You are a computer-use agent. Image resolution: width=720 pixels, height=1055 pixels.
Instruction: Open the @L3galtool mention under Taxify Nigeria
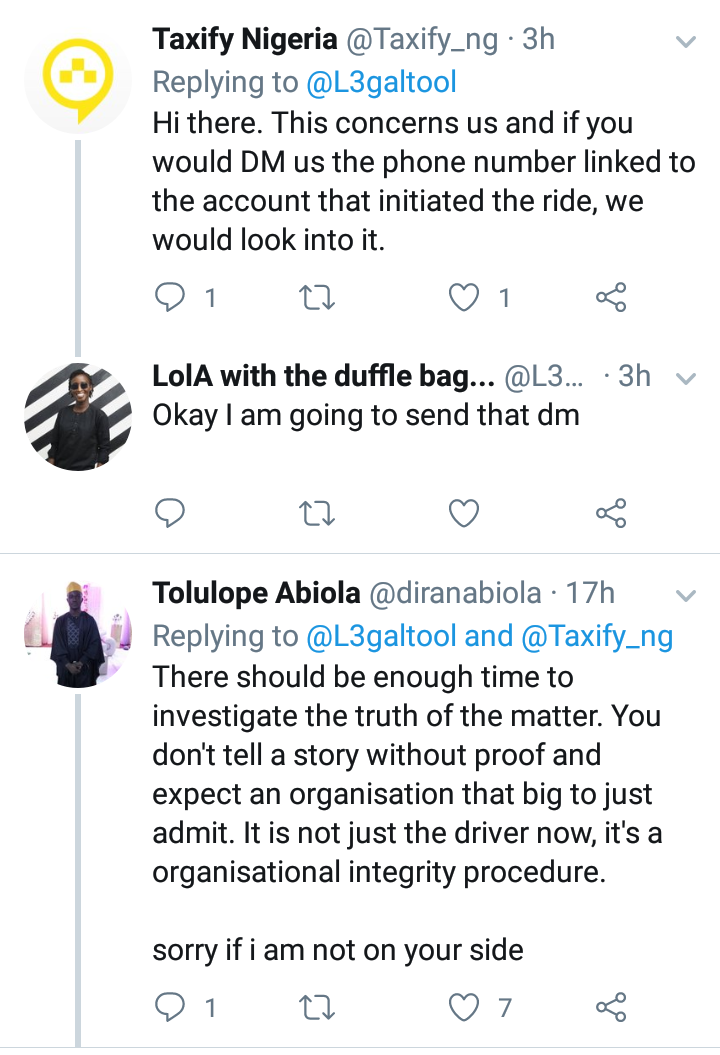381,81
